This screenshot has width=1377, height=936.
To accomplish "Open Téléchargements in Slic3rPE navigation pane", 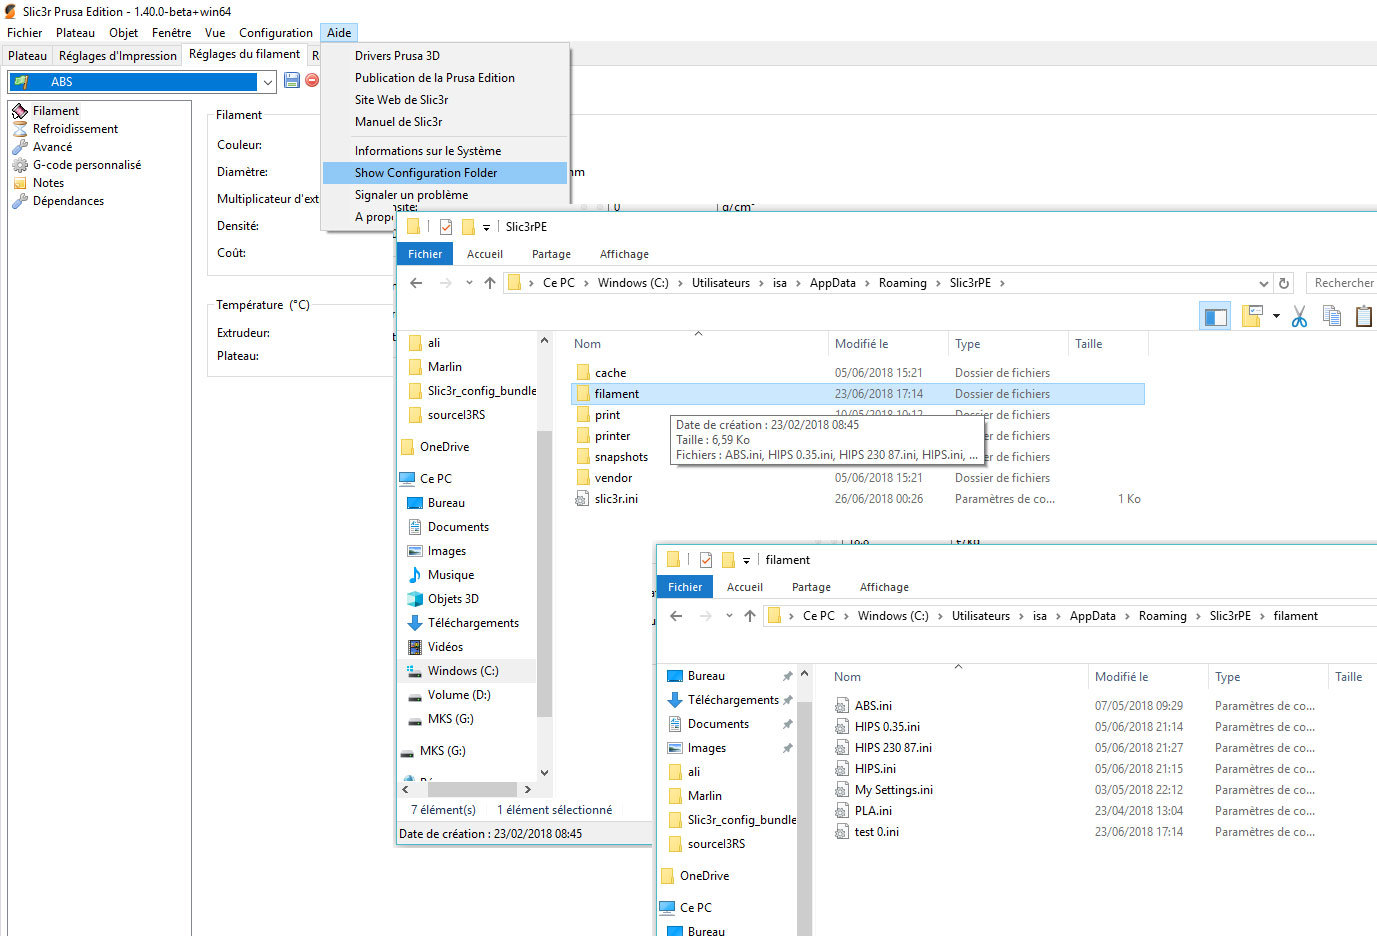I will tap(473, 623).
